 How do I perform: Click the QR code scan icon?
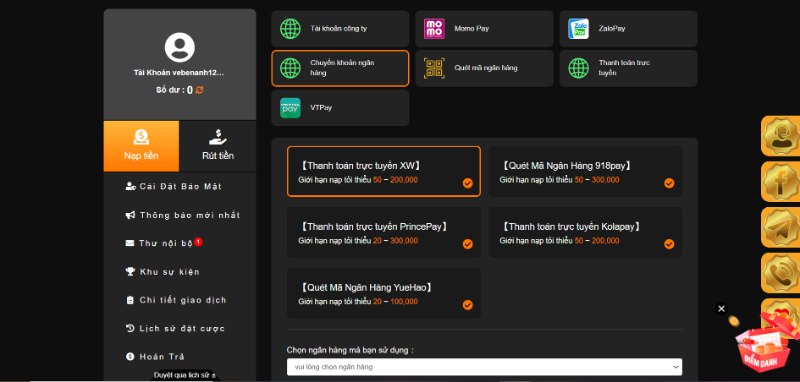(434, 68)
